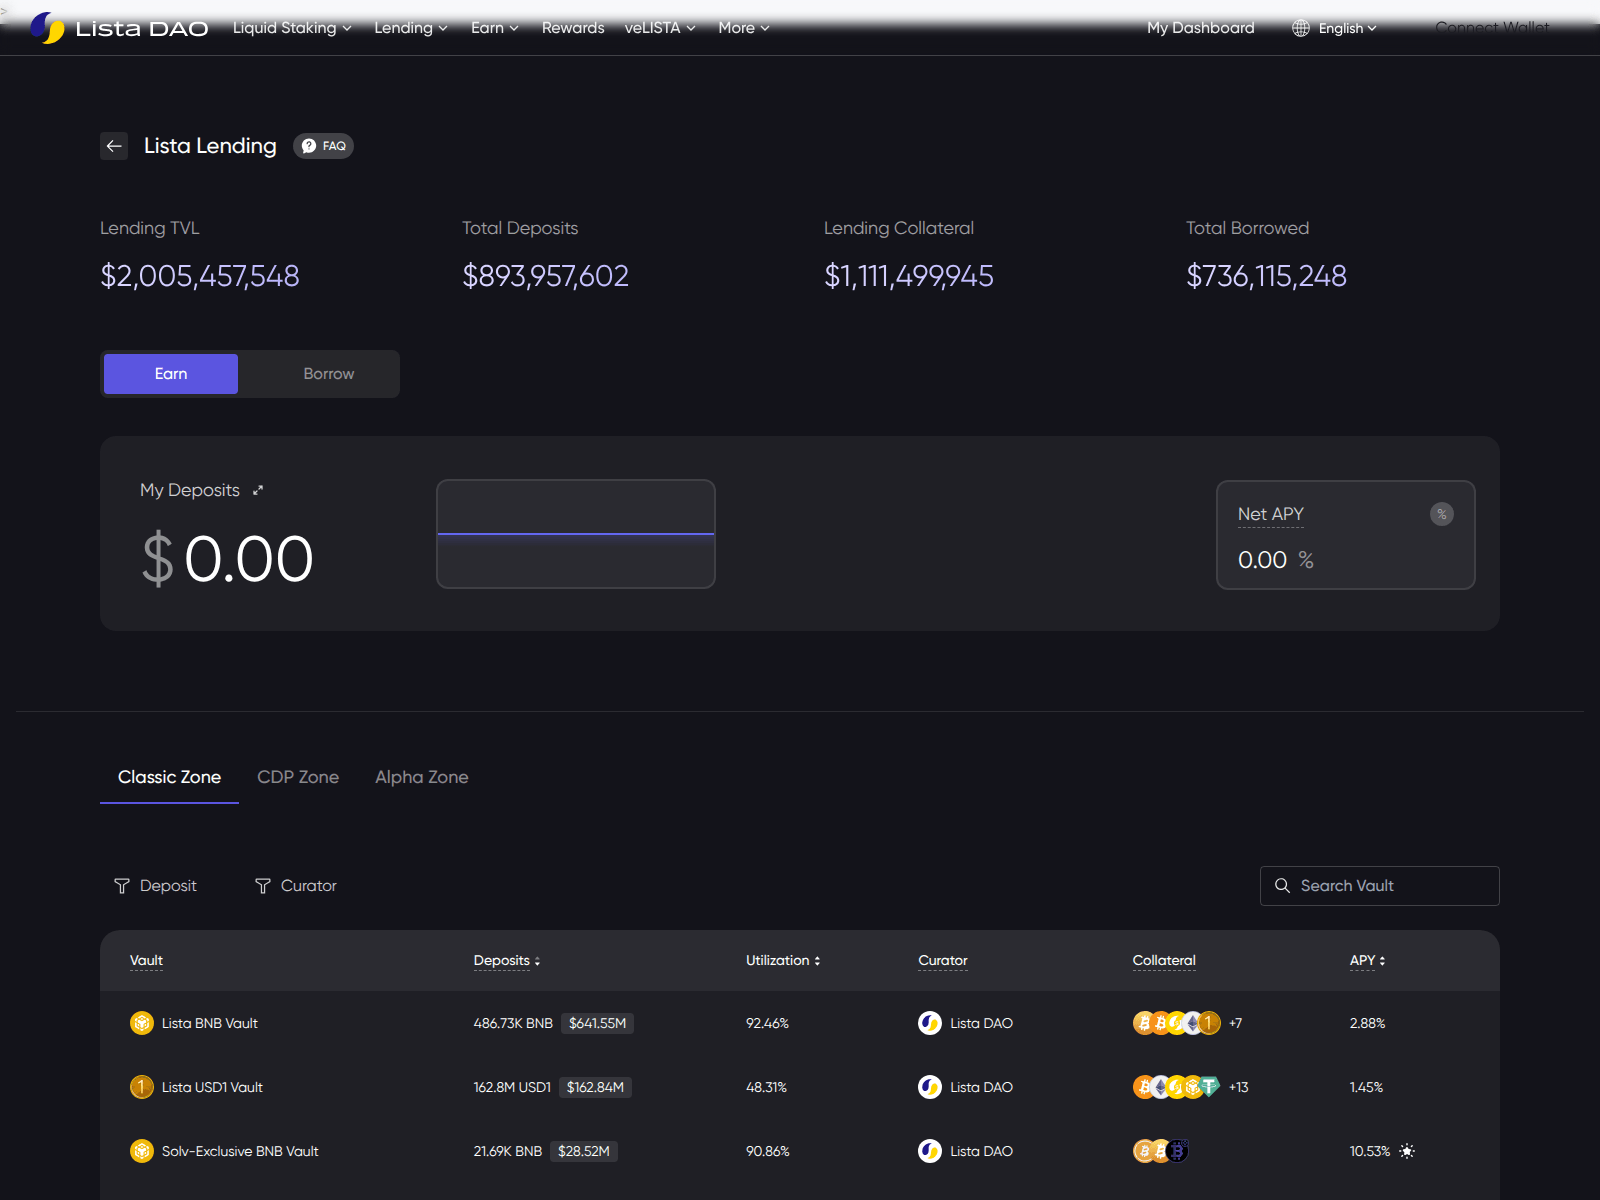
Task: Go back using the arrow icon
Action: tap(114, 146)
